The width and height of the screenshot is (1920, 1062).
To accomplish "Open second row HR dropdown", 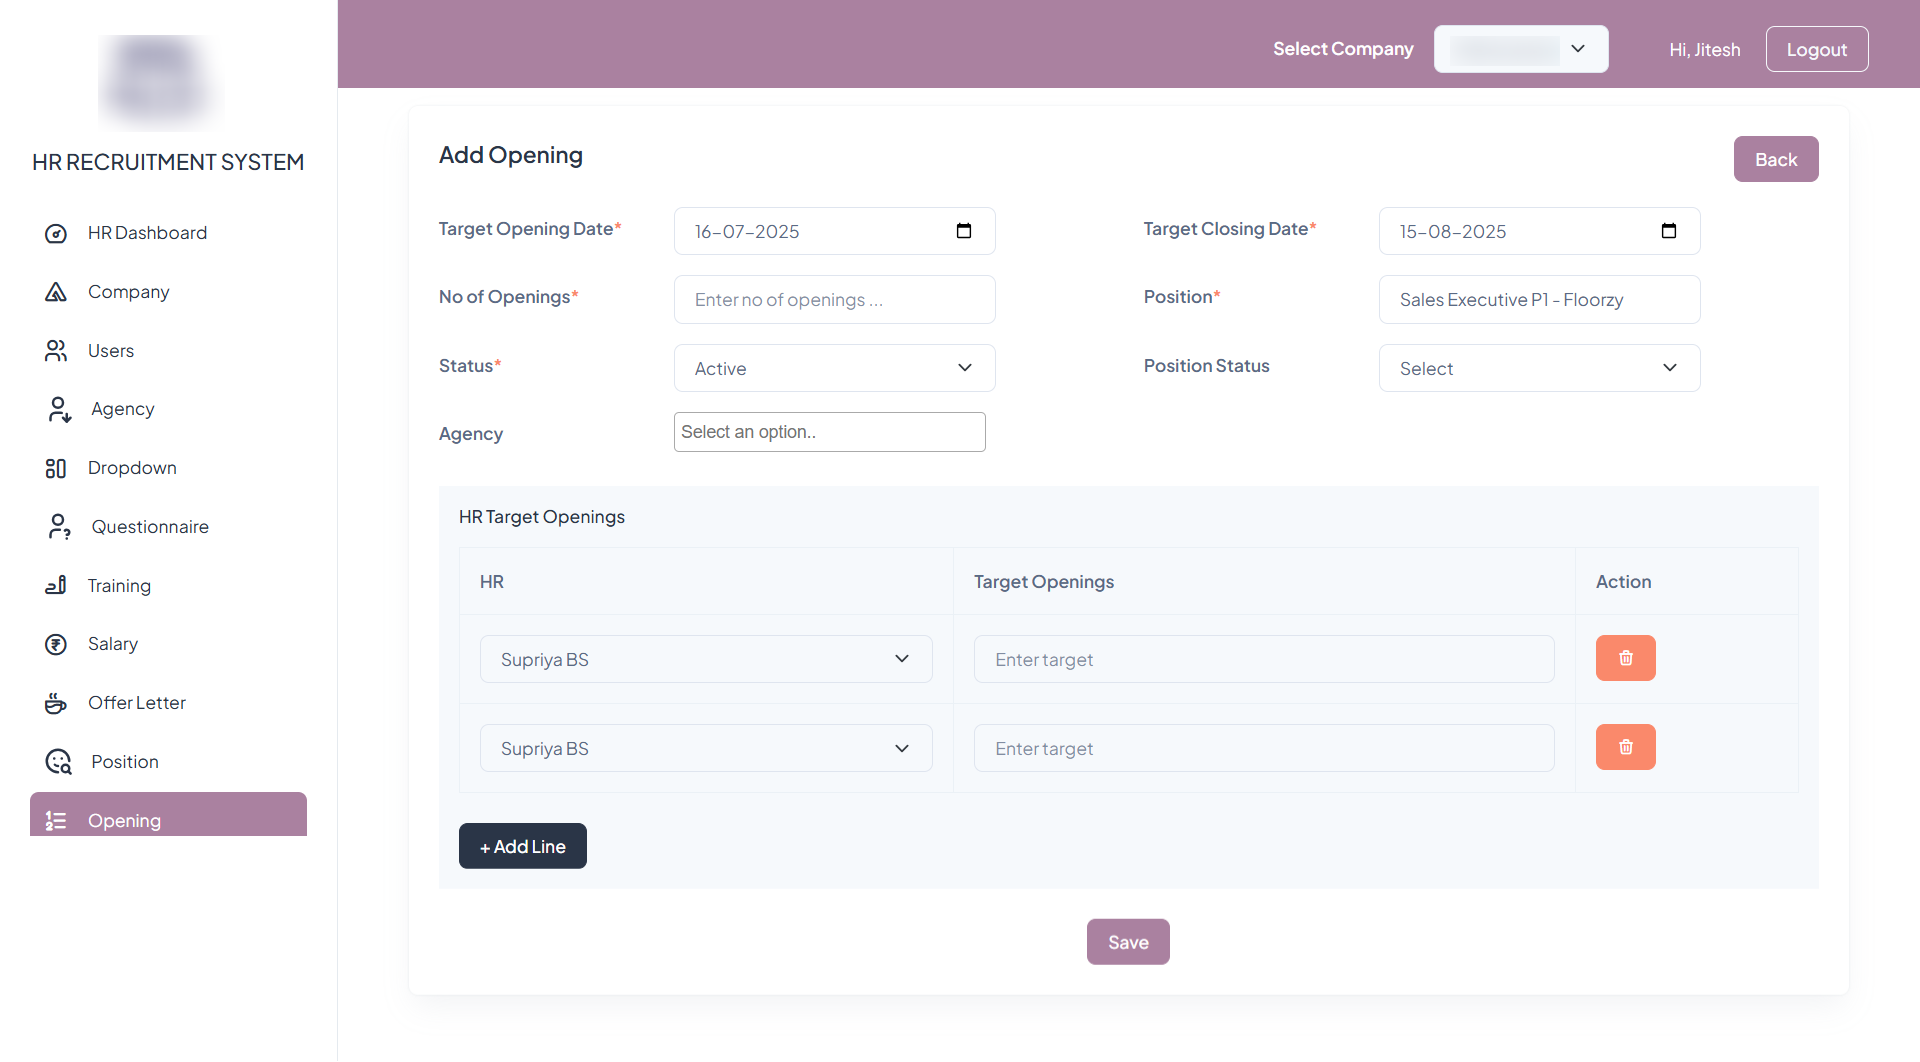I will point(706,748).
